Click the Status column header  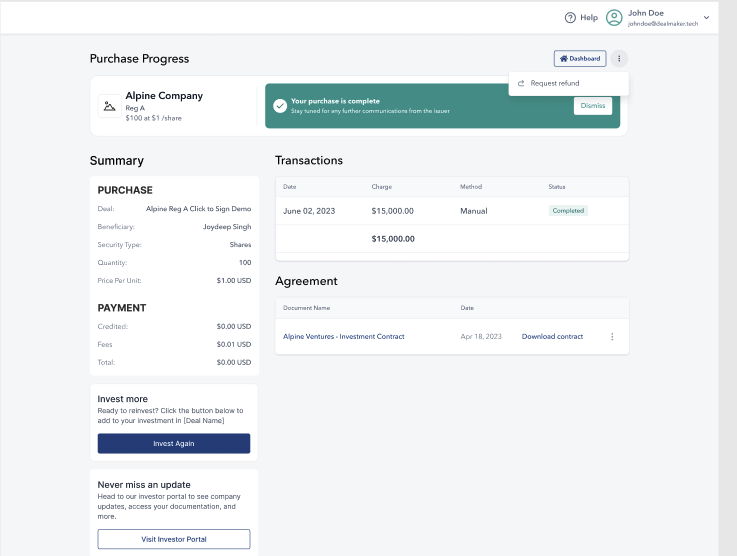pos(557,187)
